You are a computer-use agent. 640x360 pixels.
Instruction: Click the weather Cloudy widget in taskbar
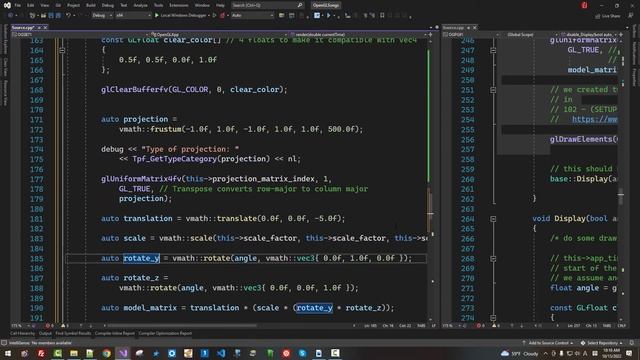pyautogui.click(x=520, y=353)
